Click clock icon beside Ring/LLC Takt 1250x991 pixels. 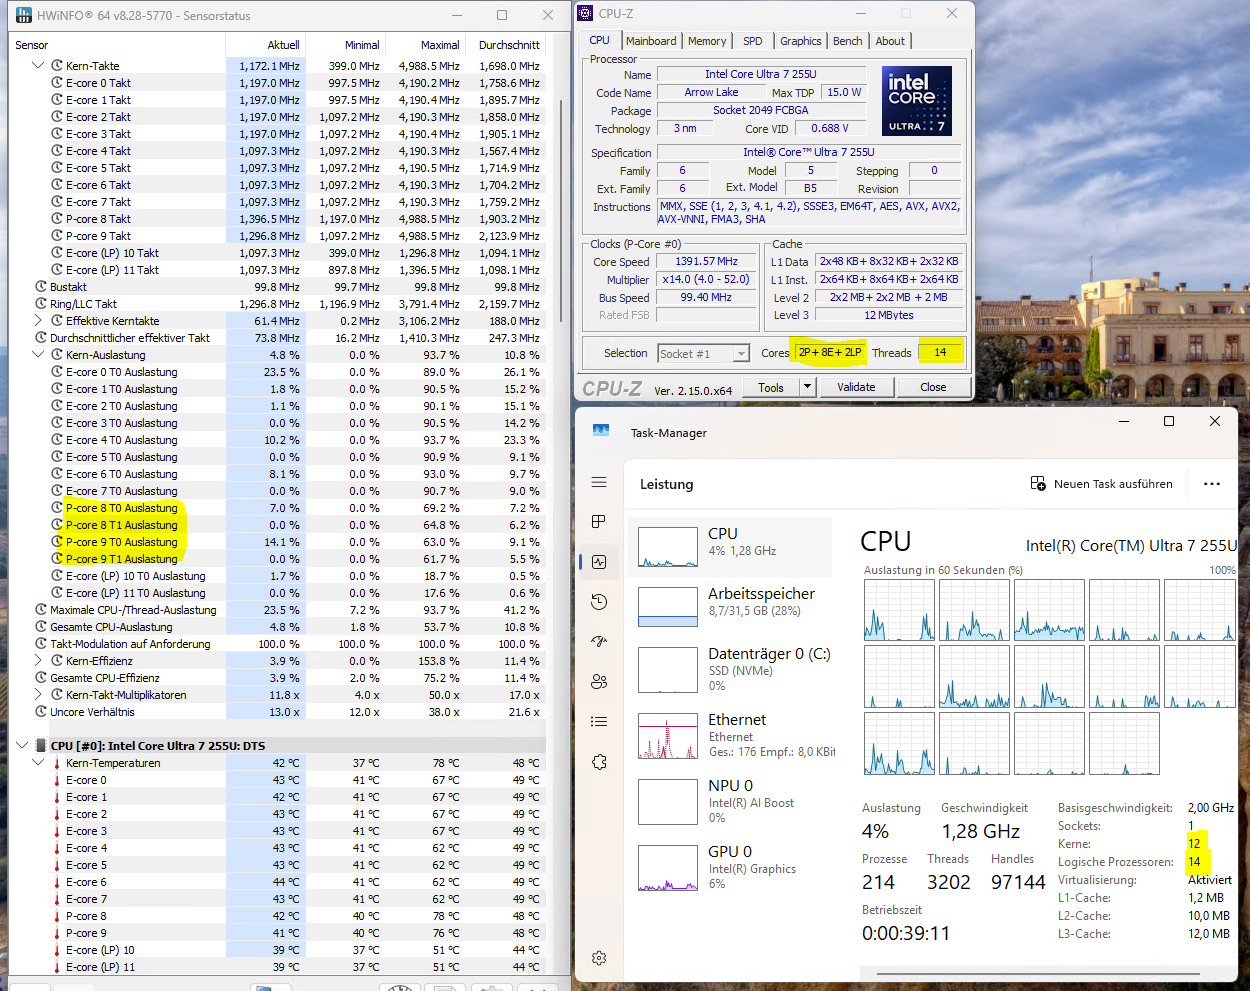click(x=41, y=304)
